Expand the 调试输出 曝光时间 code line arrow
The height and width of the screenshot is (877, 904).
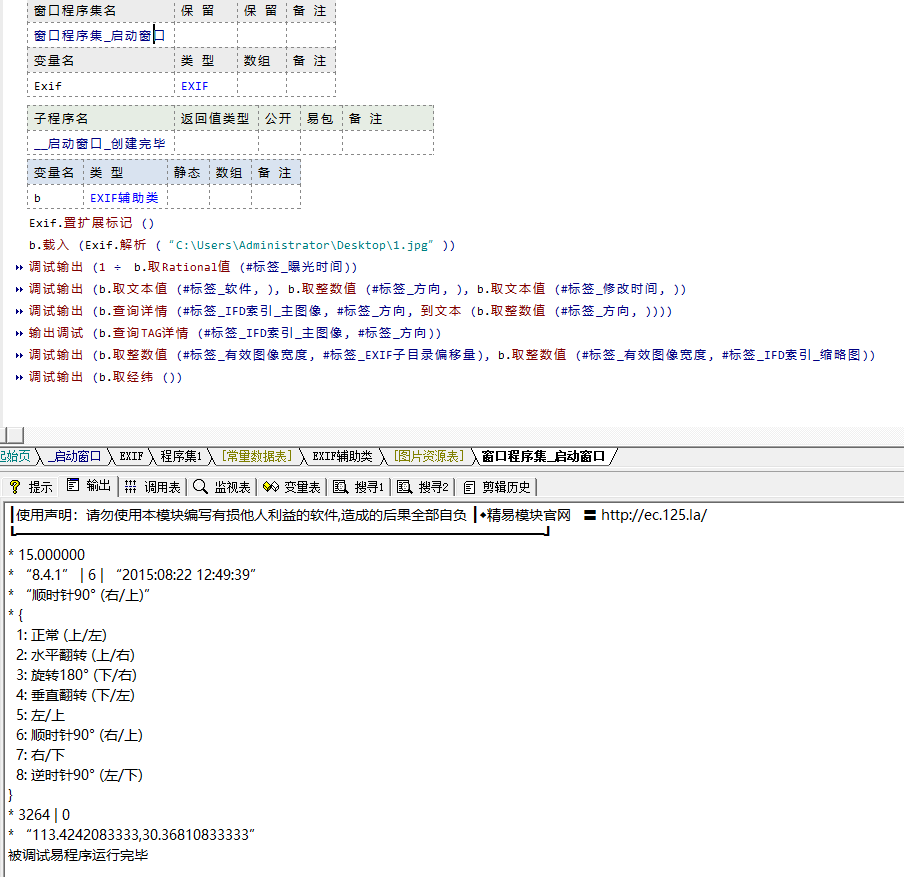coord(20,268)
